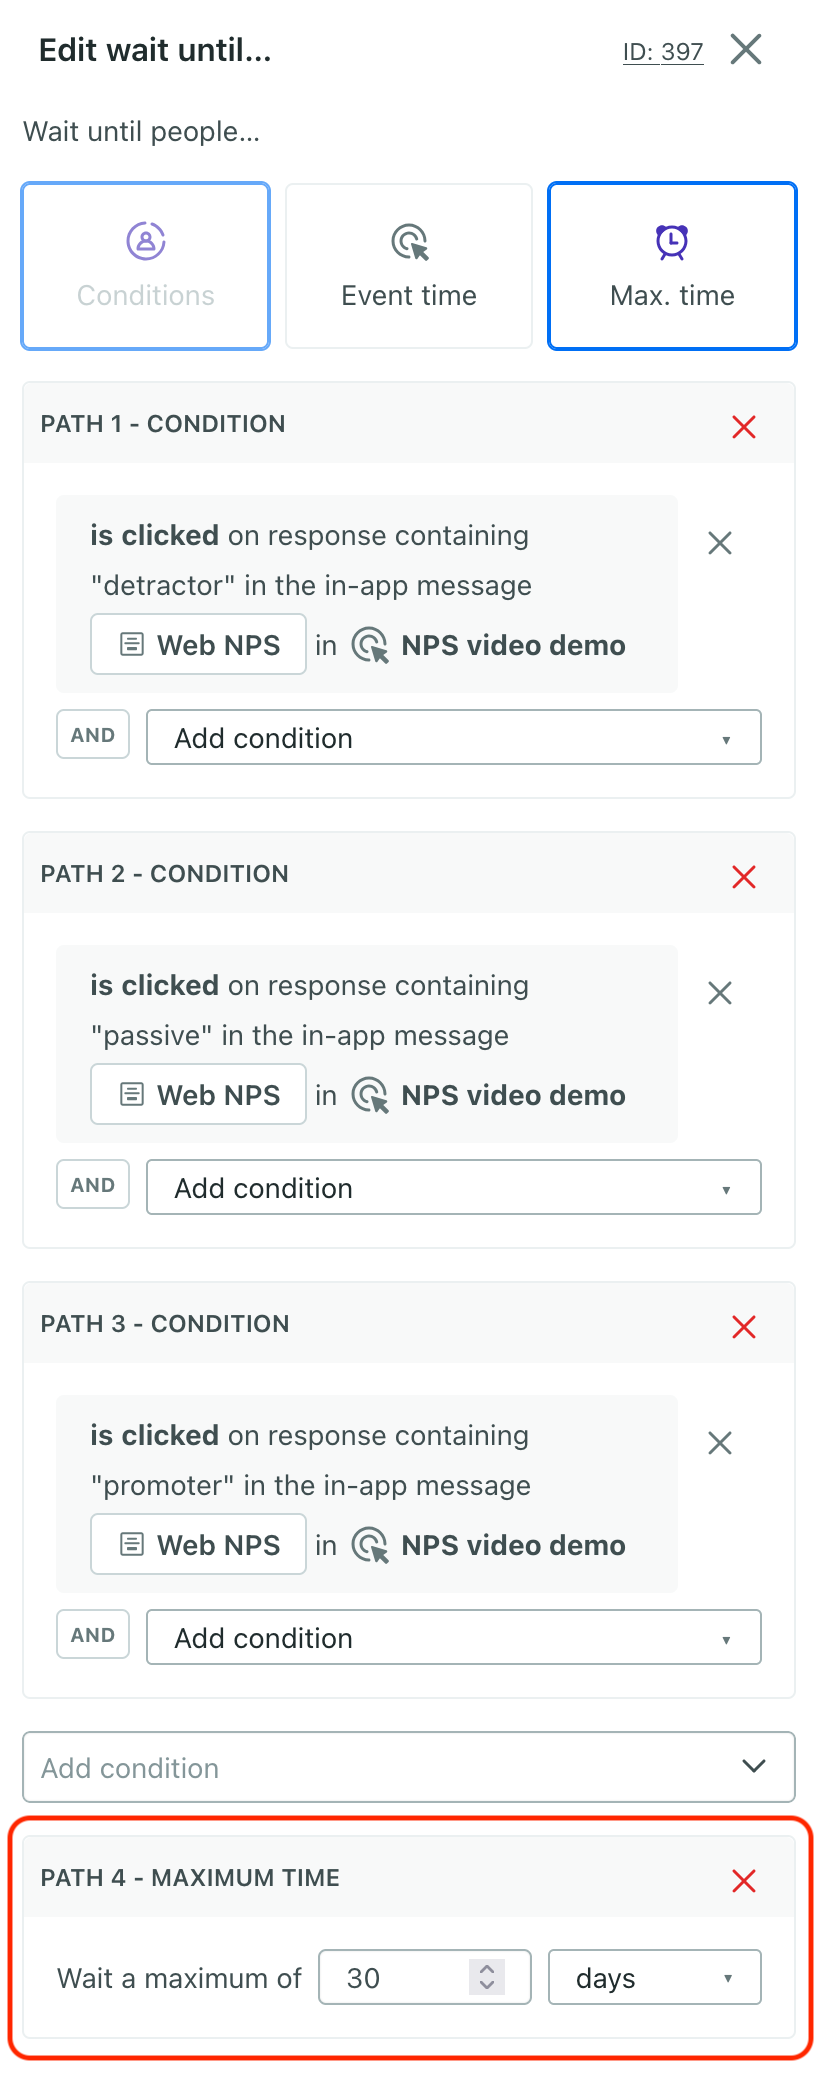The image size is (824, 2074).
Task: Click the ID: 397 link
Action: click(663, 52)
